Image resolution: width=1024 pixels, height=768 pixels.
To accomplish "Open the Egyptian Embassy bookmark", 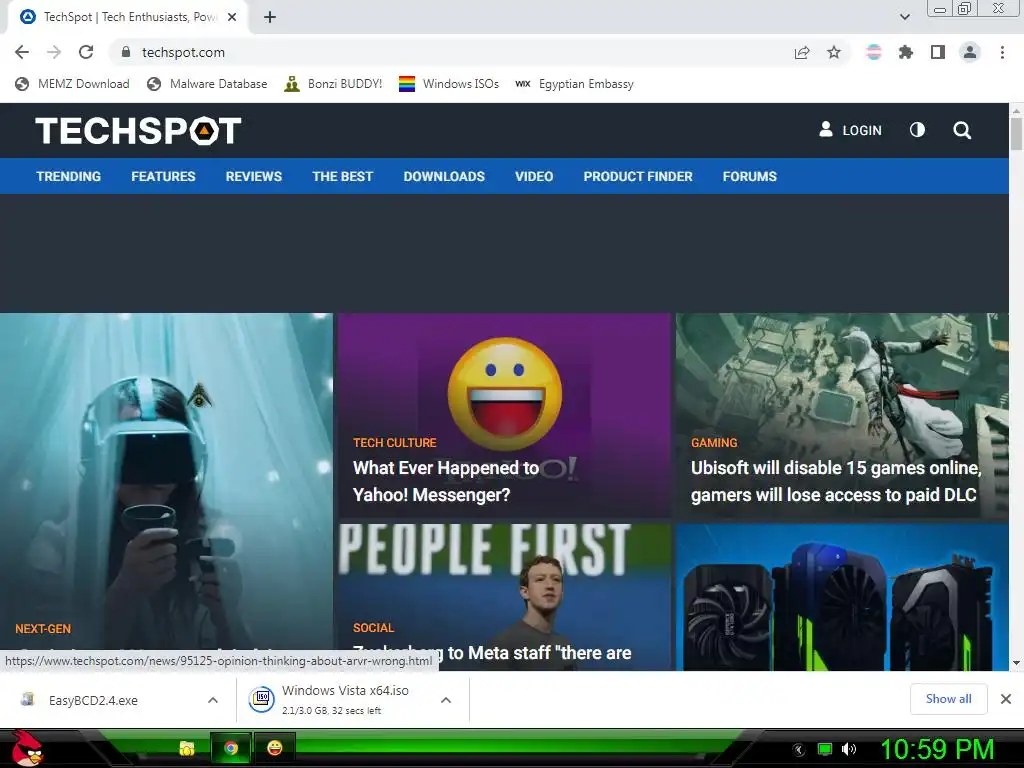I will click(x=574, y=84).
